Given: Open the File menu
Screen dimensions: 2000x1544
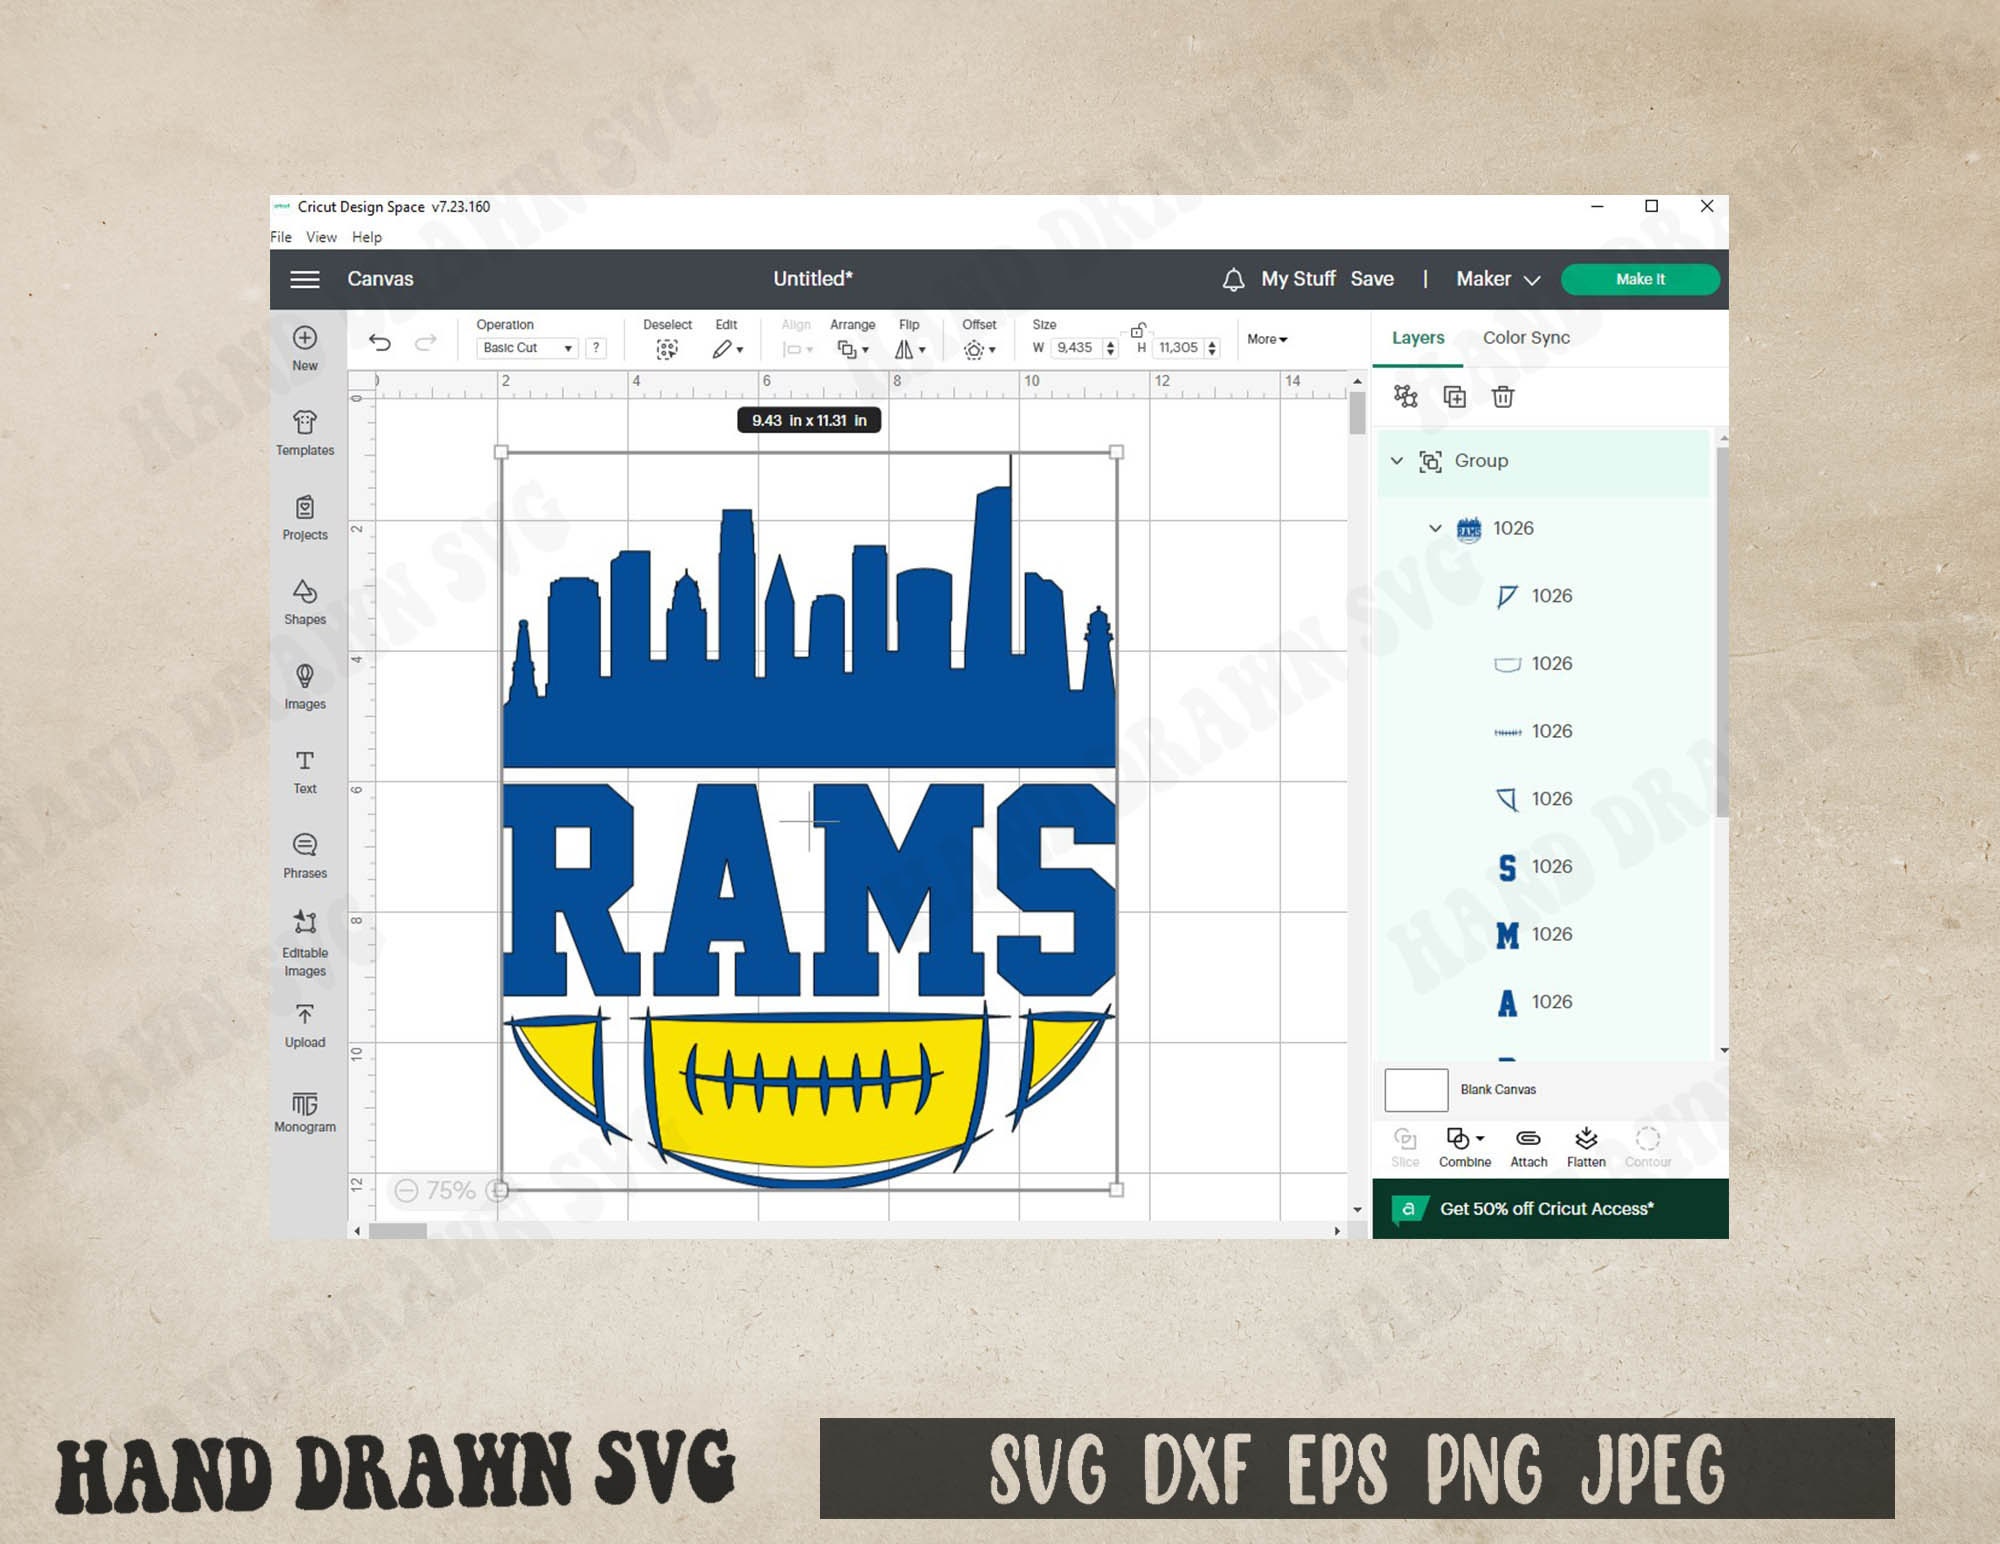Looking at the screenshot, I should (280, 237).
